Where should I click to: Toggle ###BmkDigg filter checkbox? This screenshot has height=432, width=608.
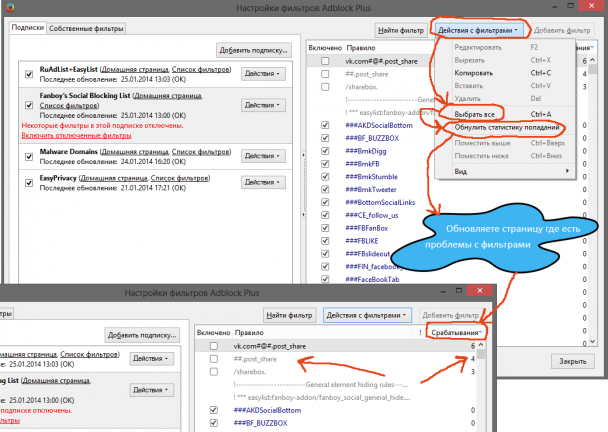(325, 151)
